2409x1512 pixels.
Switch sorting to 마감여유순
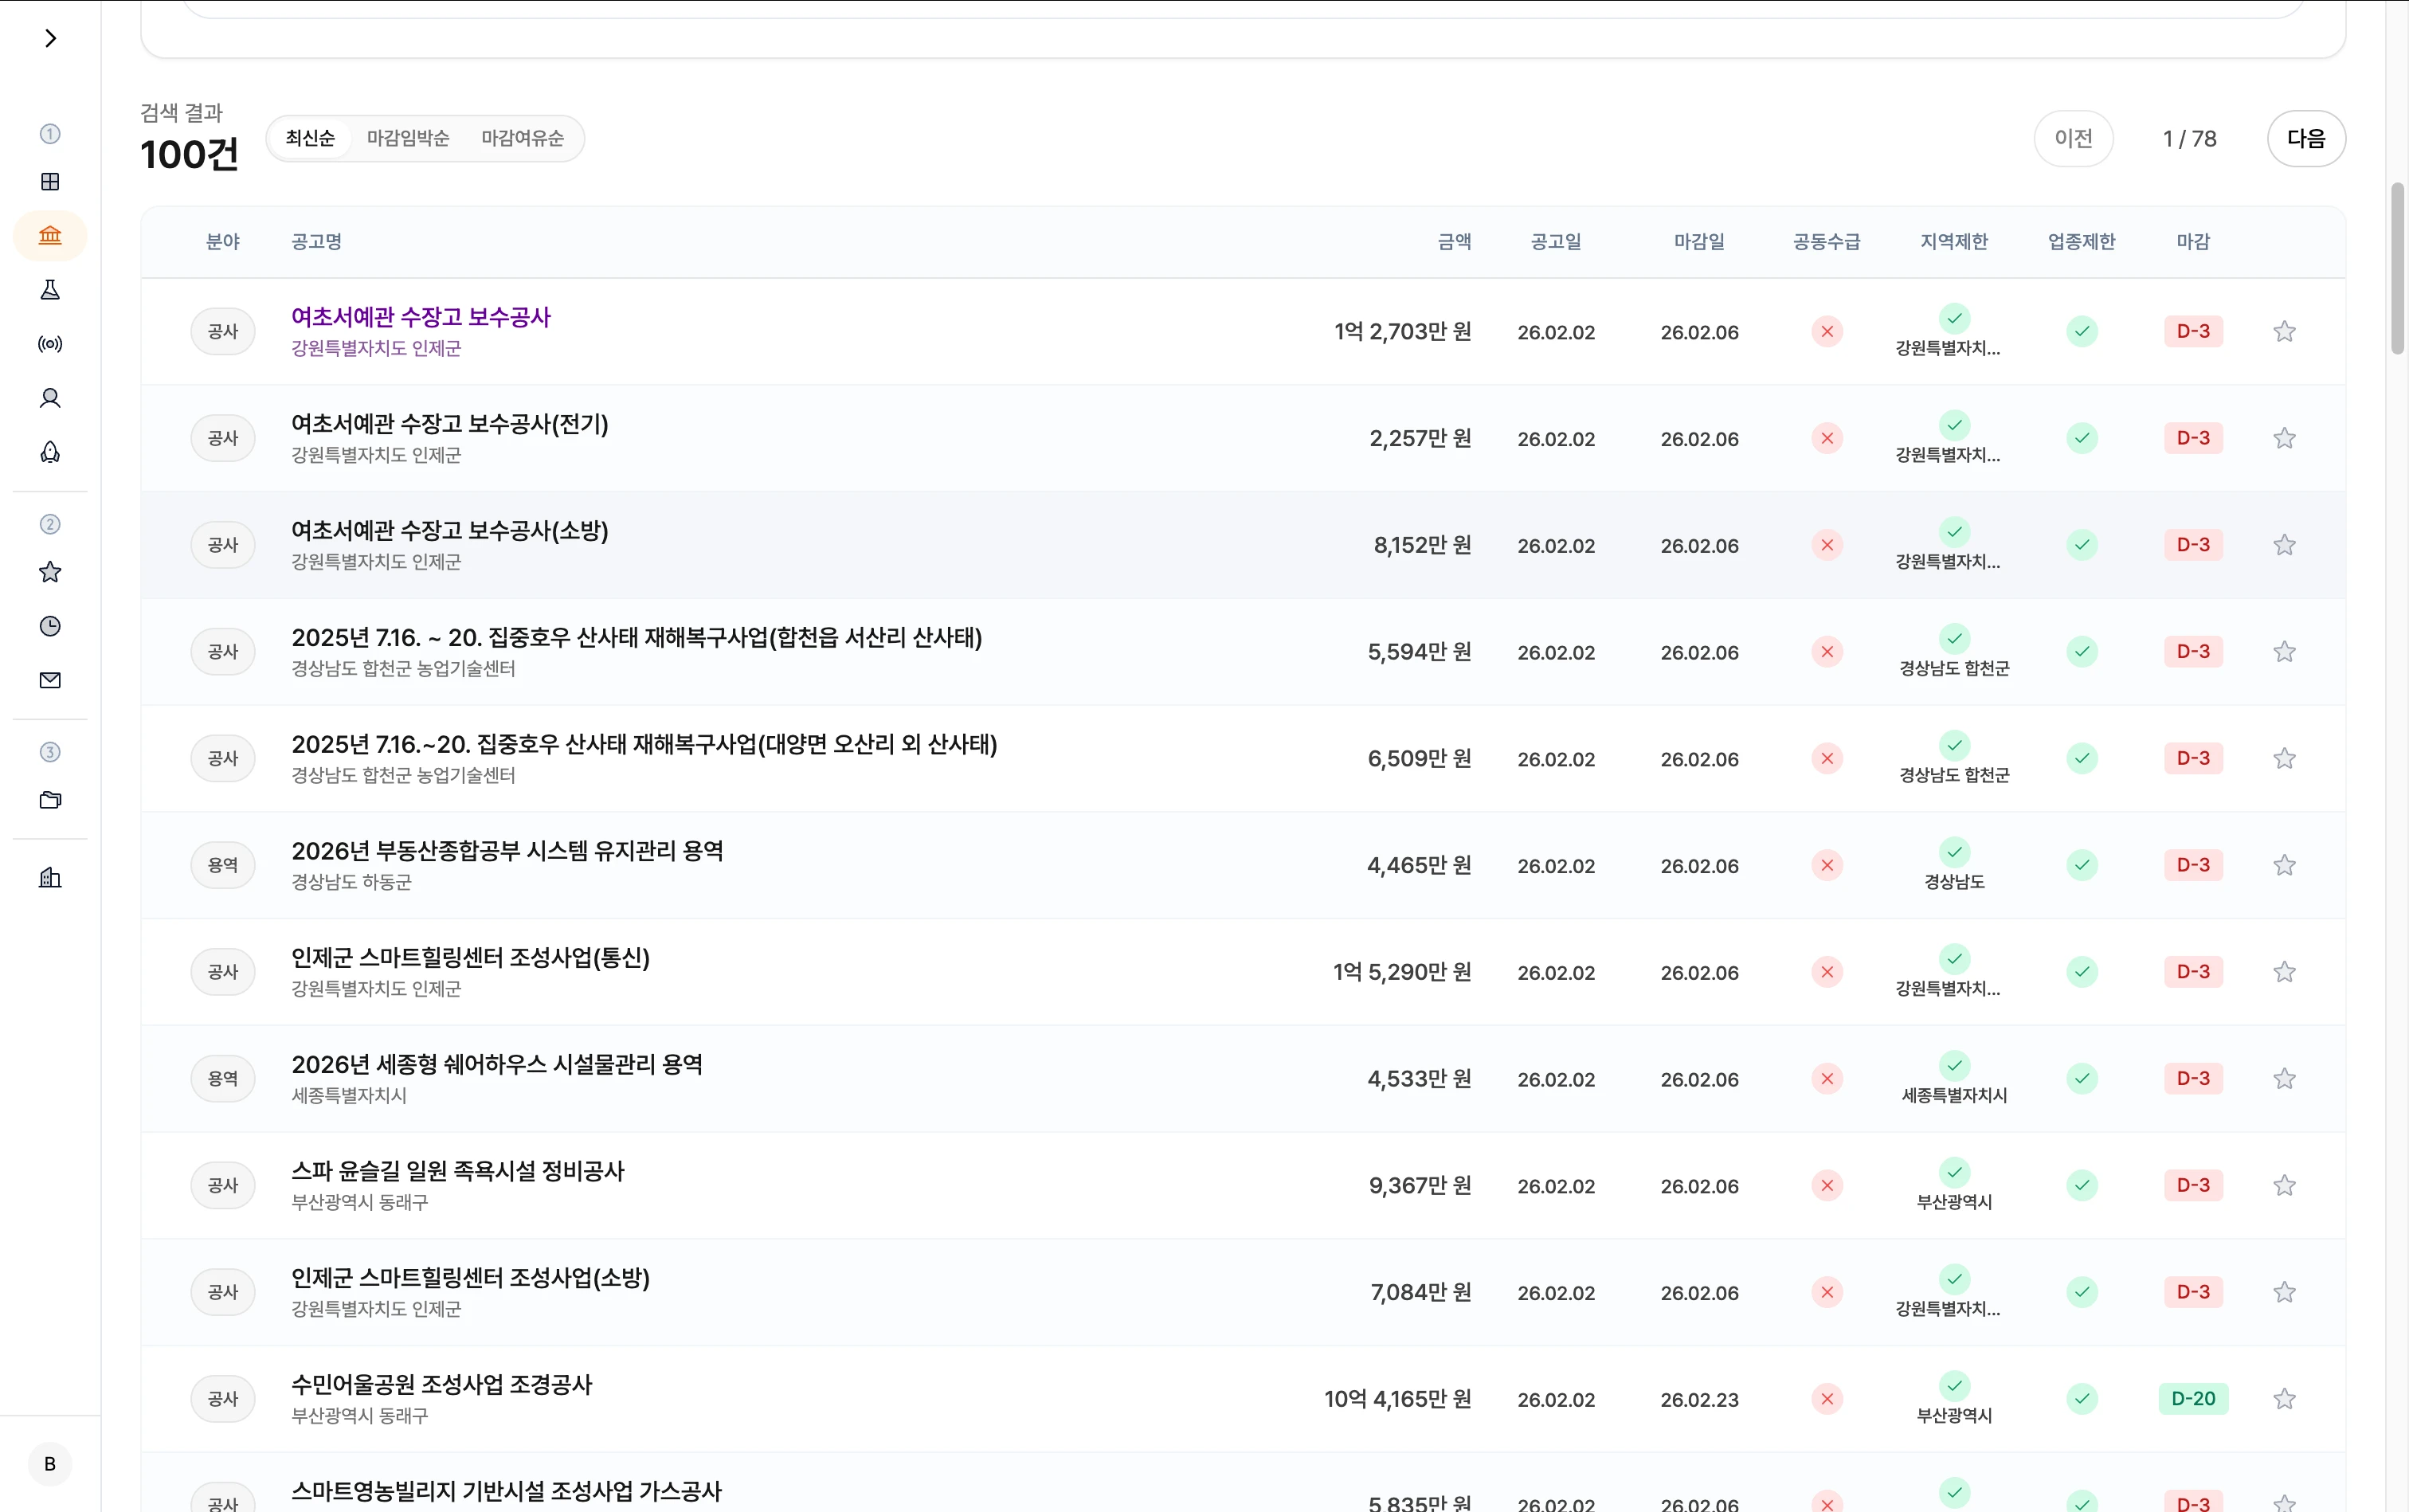tap(522, 138)
